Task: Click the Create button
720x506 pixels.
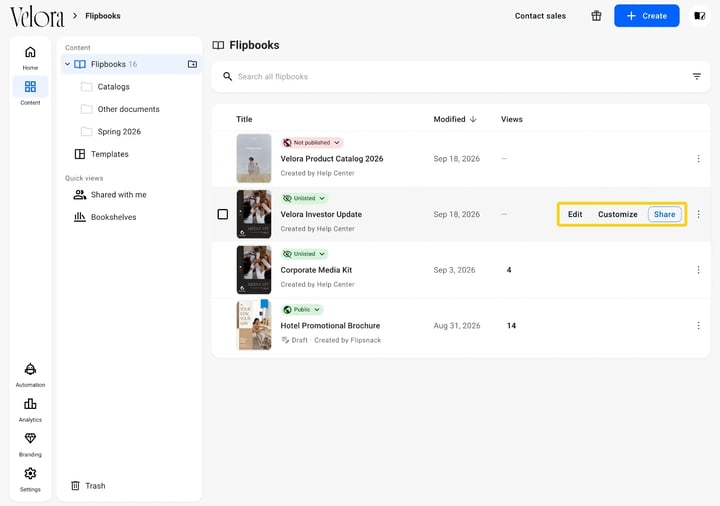Action: [647, 16]
